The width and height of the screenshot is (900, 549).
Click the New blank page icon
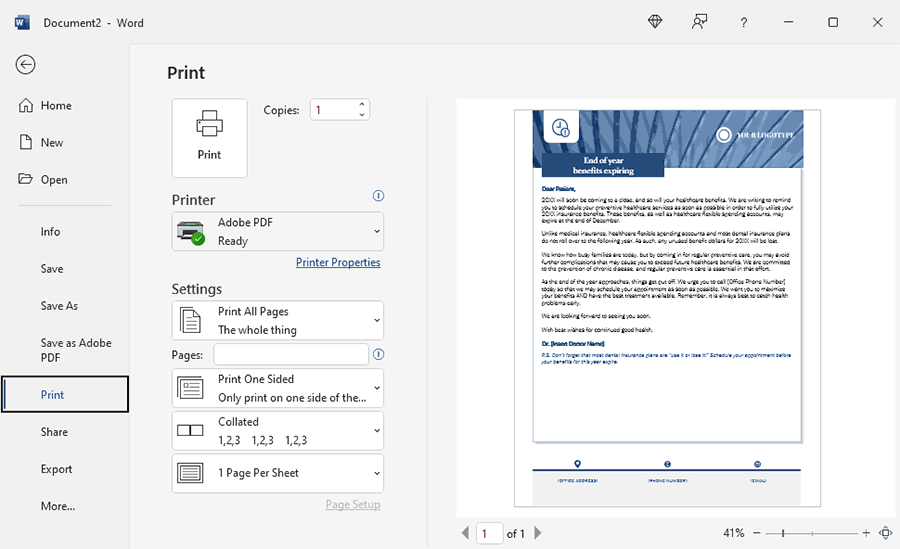point(26,142)
